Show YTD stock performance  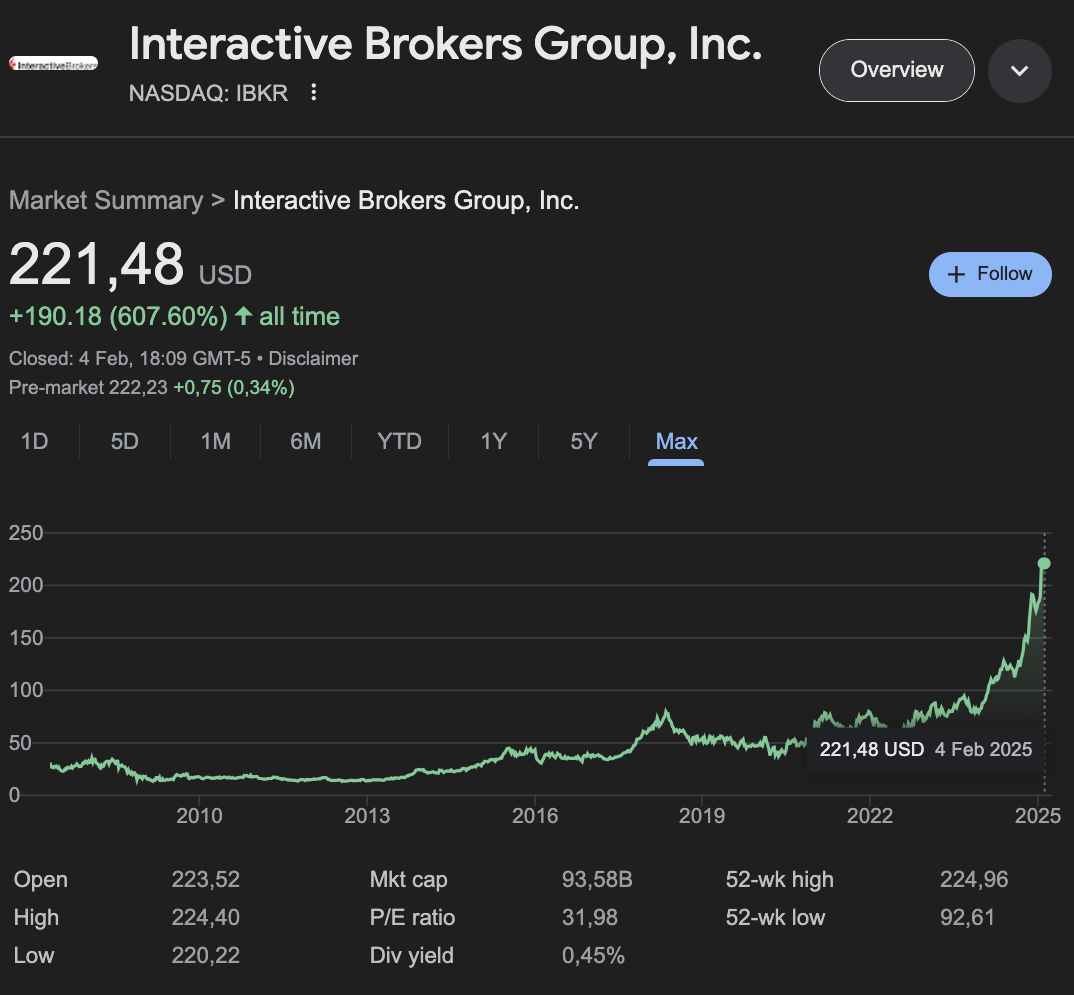[398, 441]
